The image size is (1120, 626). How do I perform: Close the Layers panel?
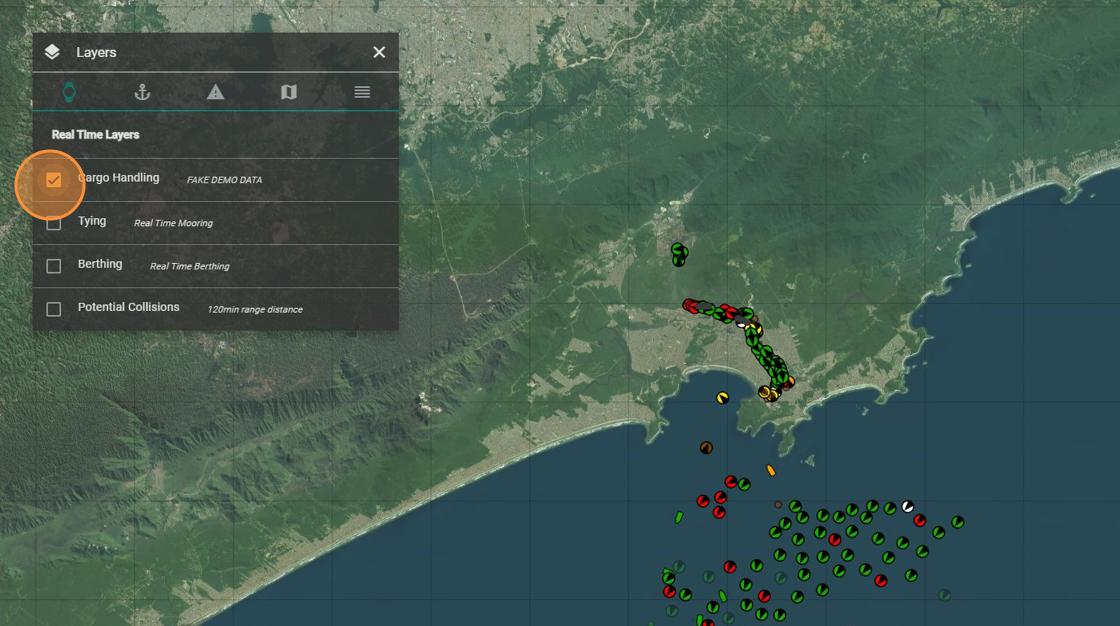point(379,52)
